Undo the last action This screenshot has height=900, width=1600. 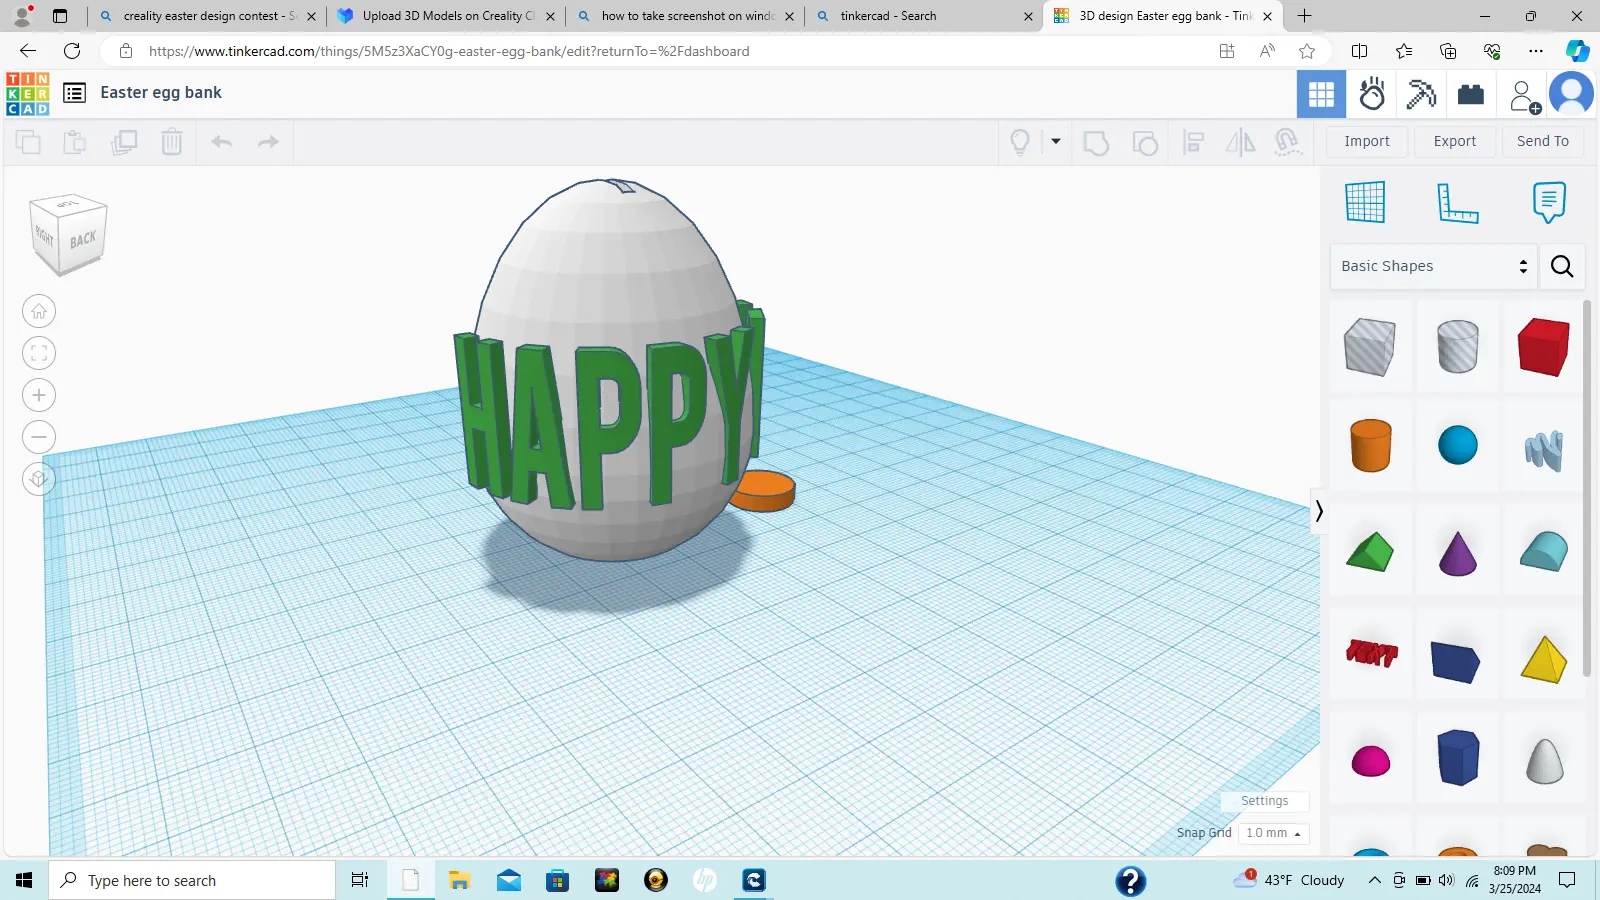221,141
